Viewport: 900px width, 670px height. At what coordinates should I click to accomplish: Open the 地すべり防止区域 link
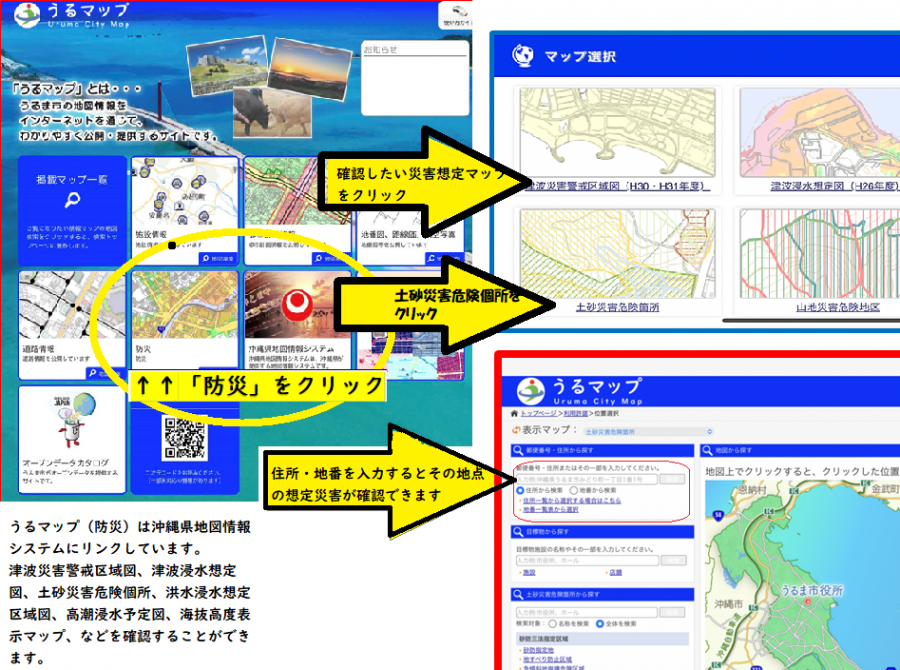(547, 660)
